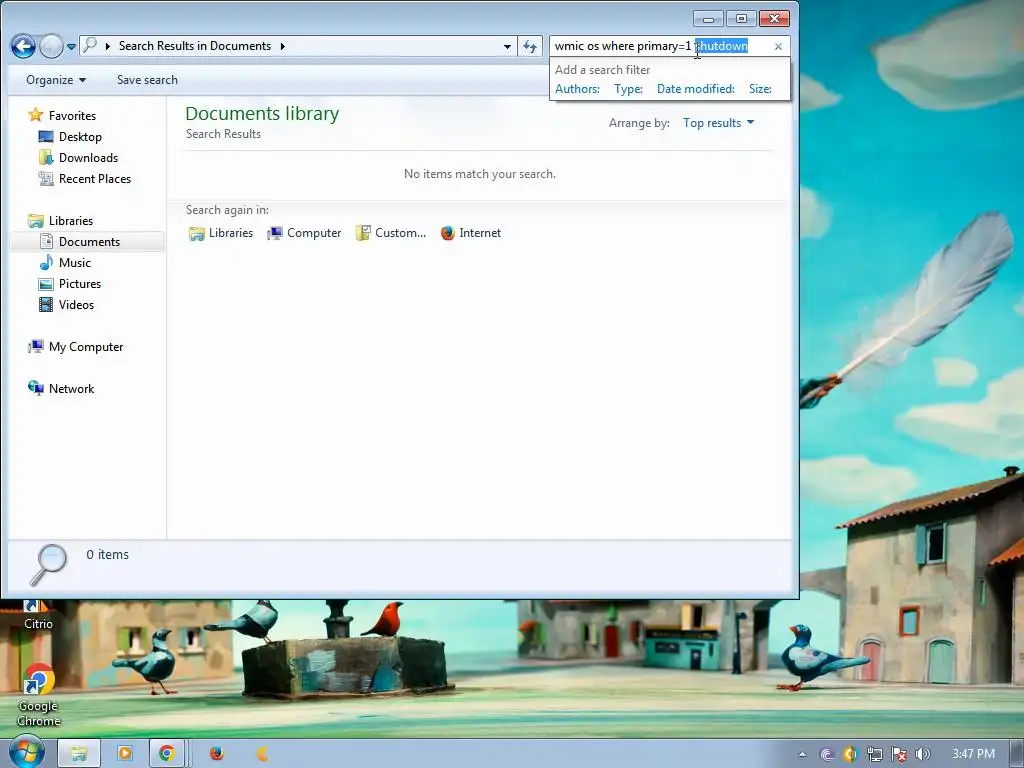Click the volume speaker tray icon
The width and height of the screenshot is (1024, 768).
click(x=923, y=755)
